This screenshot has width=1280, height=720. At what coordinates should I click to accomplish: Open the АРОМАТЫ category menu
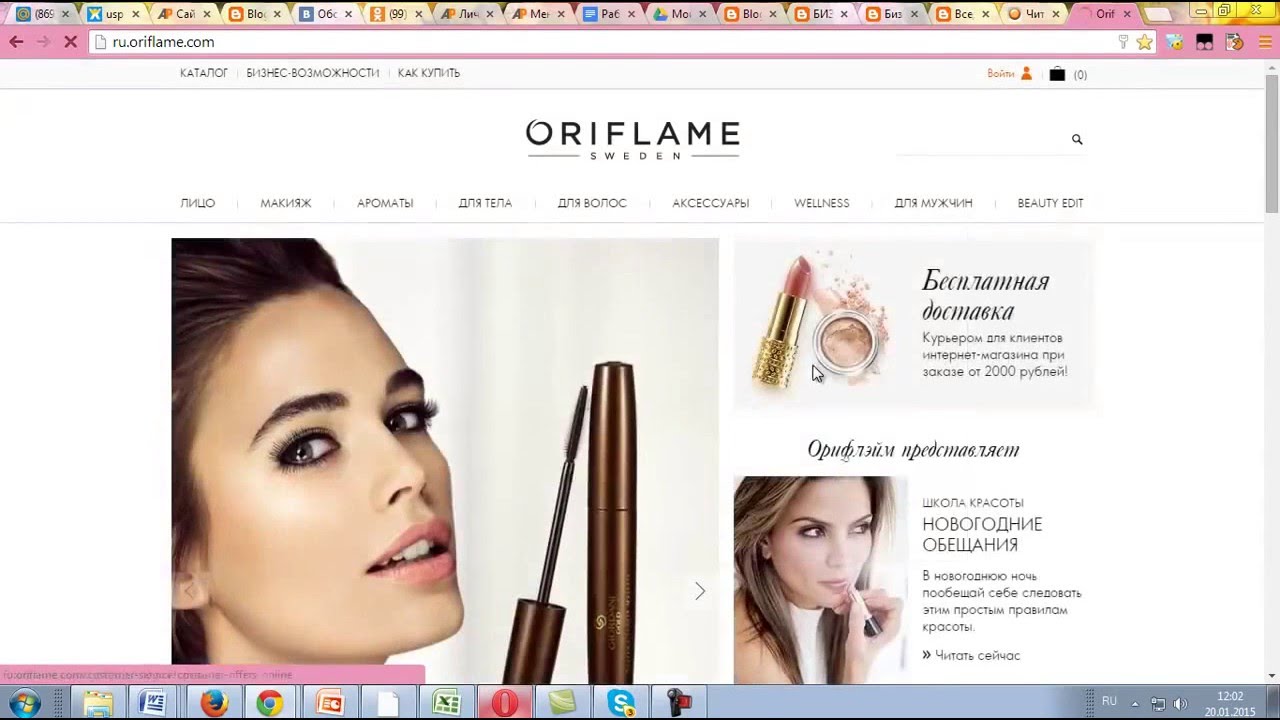click(x=385, y=203)
